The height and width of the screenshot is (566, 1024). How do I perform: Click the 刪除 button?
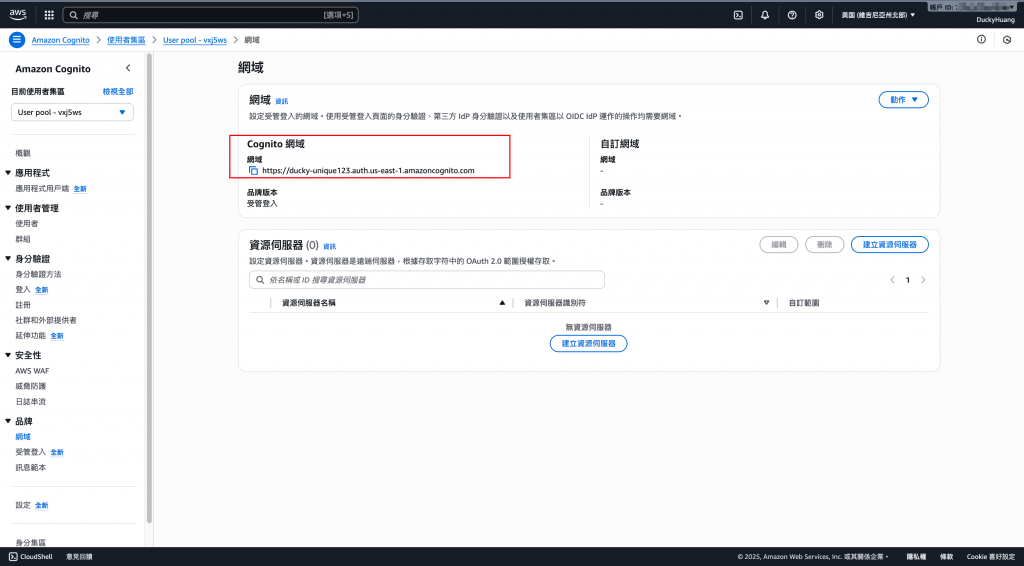click(x=825, y=245)
